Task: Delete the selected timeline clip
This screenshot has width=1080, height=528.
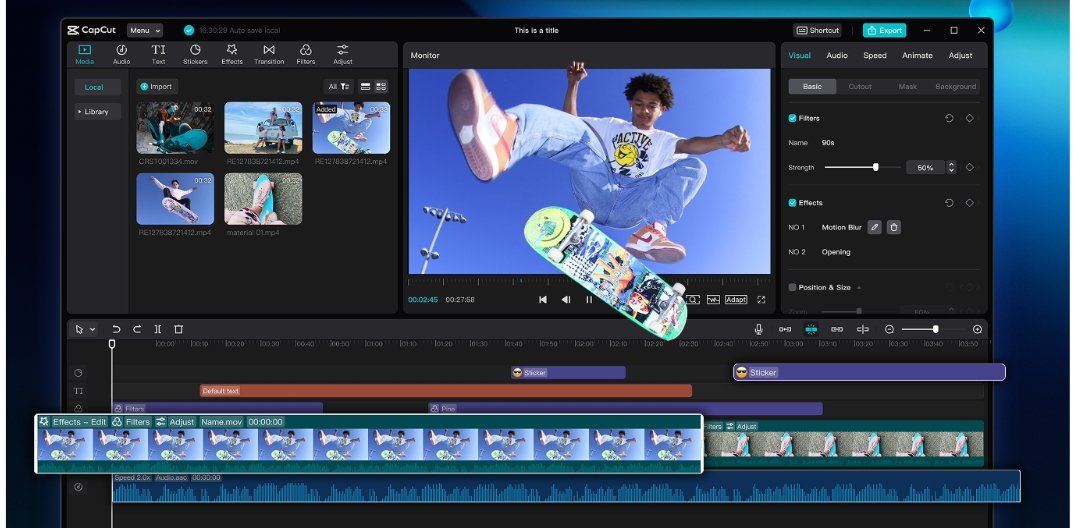Action: (x=178, y=330)
